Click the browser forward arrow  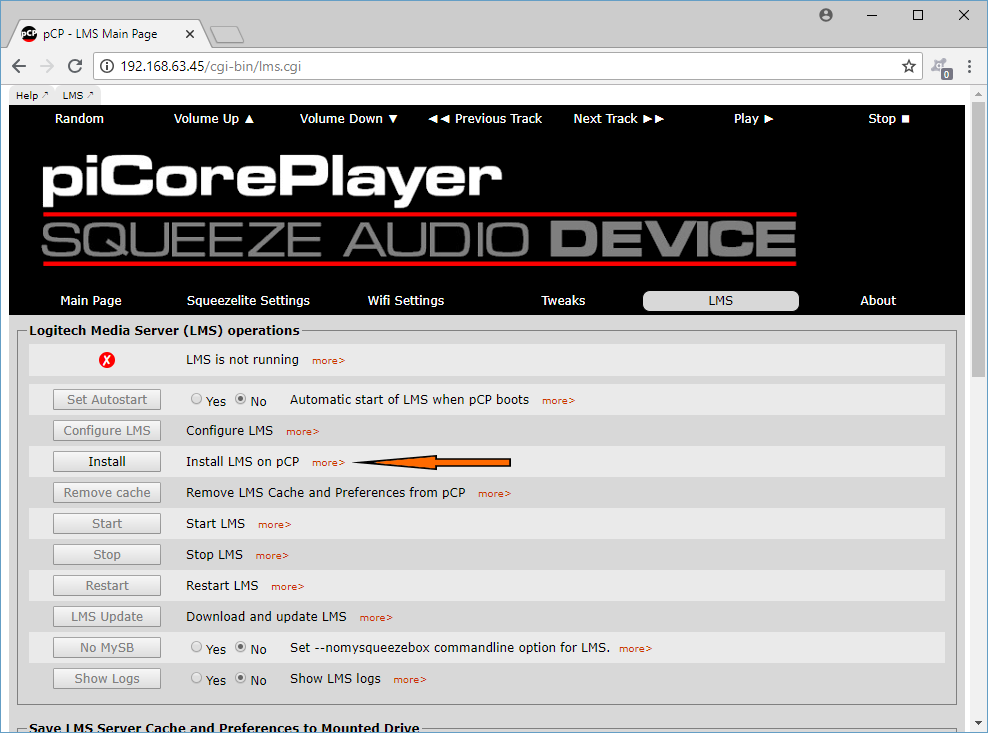click(x=47, y=66)
